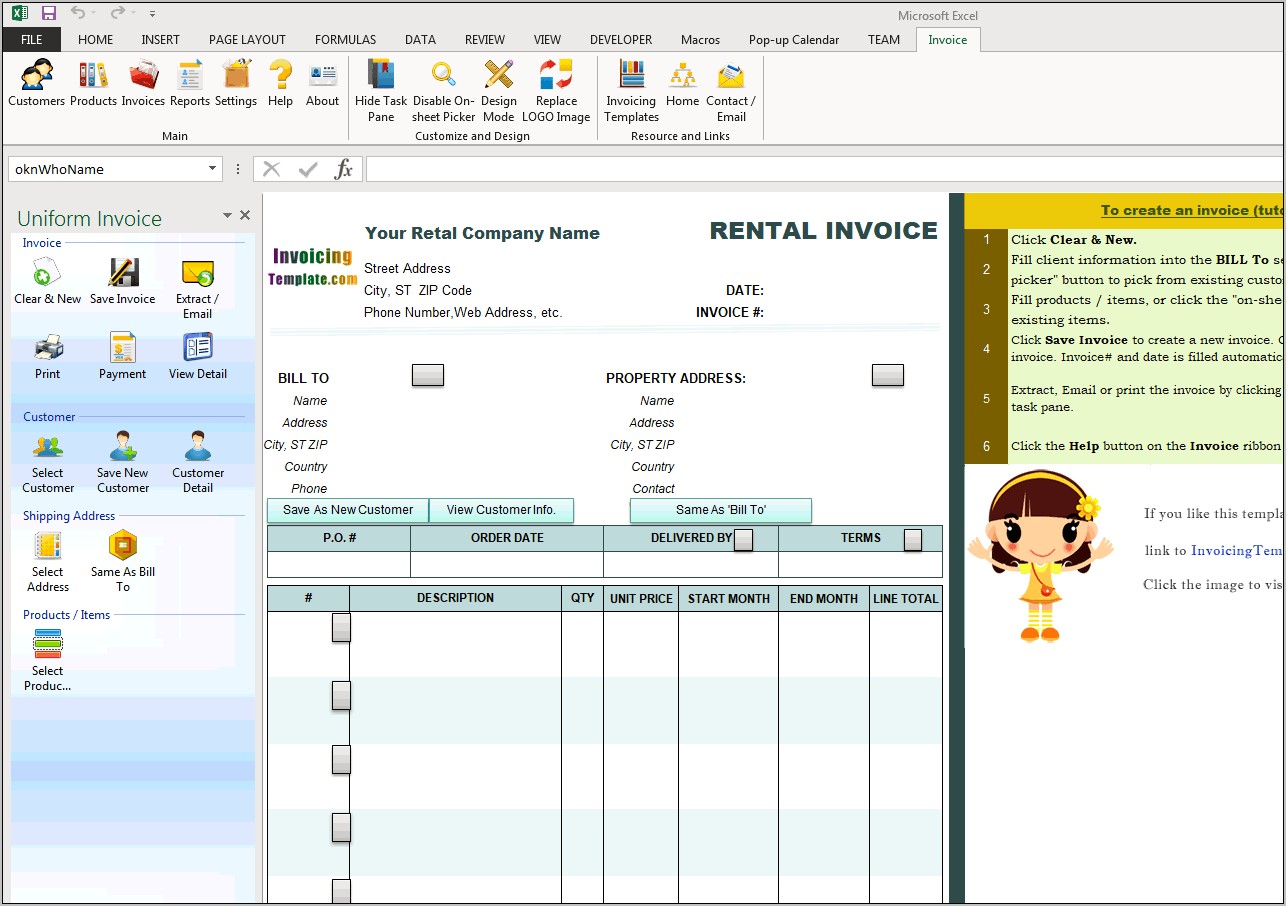The image size is (1286, 906).
Task: Click View Detail in task pane
Action: coord(197,356)
